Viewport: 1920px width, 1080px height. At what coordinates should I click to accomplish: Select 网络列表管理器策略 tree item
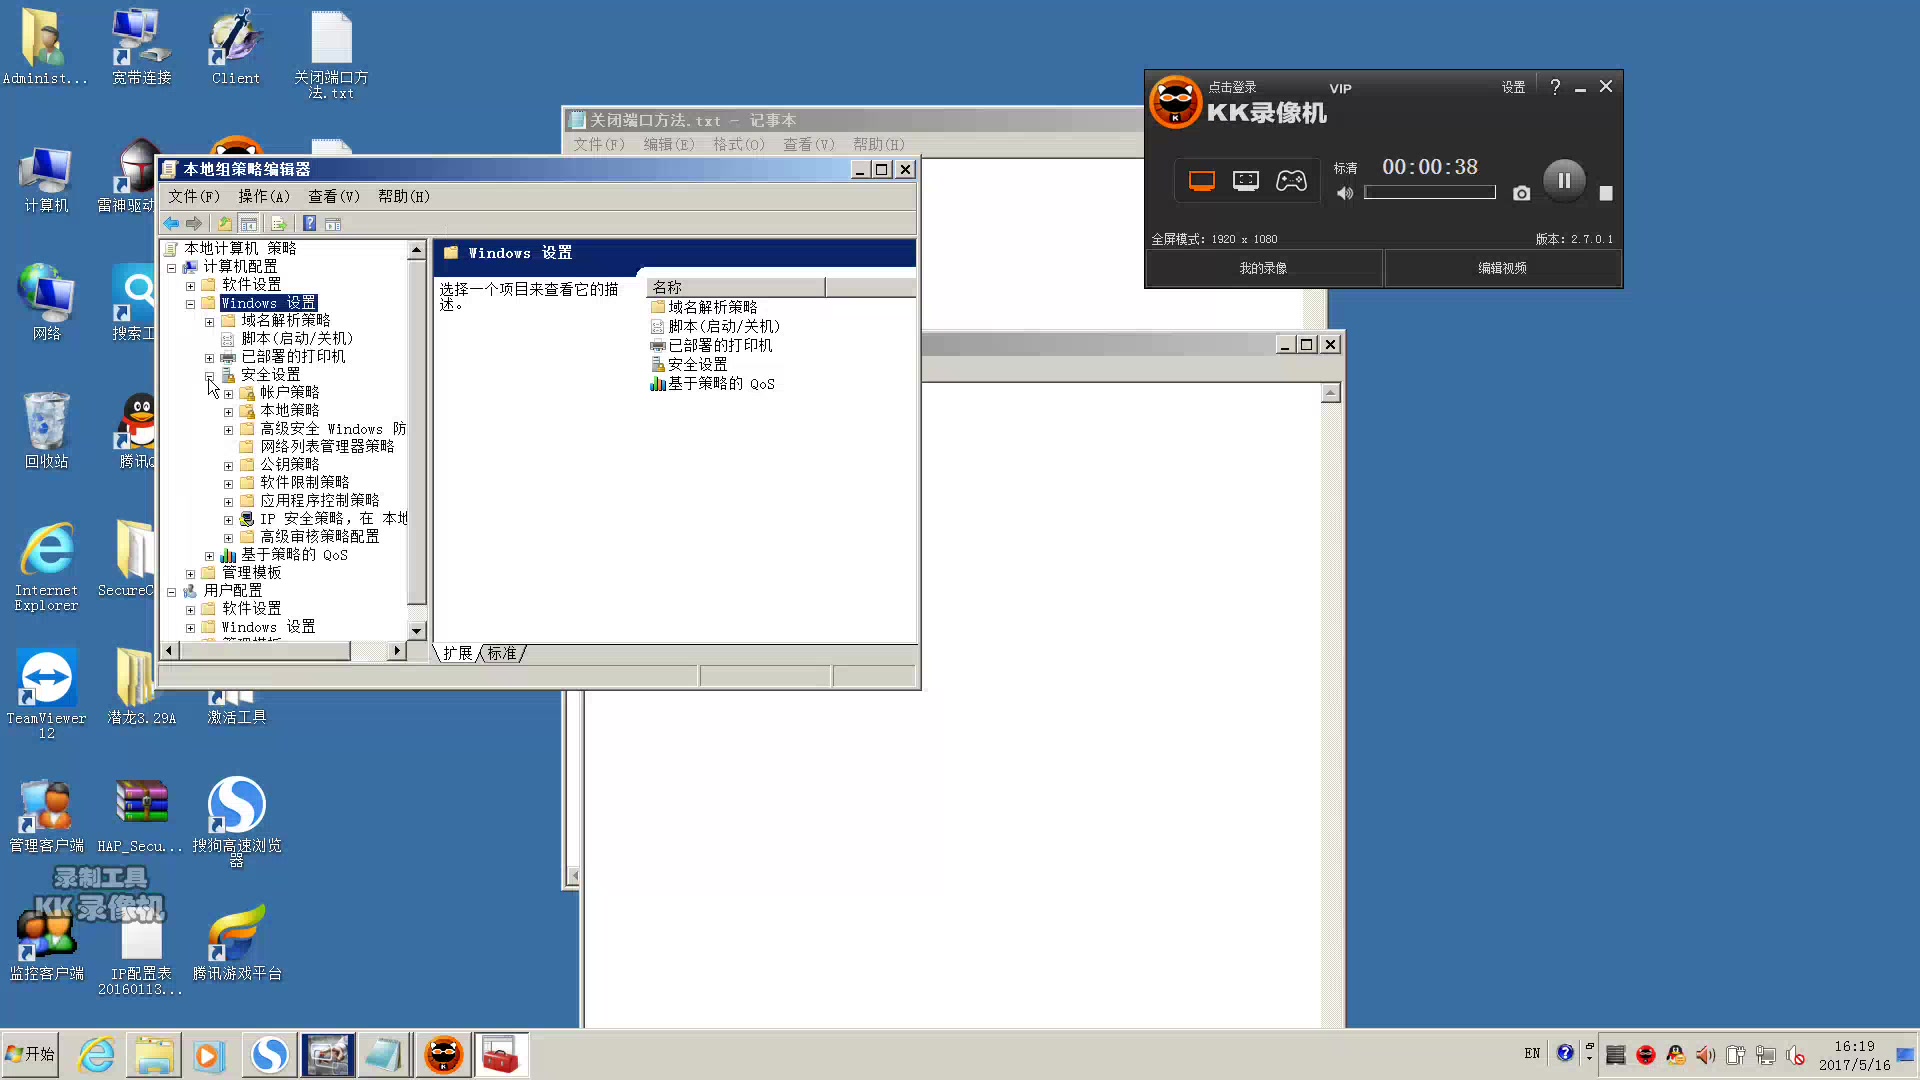coord(317,447)
